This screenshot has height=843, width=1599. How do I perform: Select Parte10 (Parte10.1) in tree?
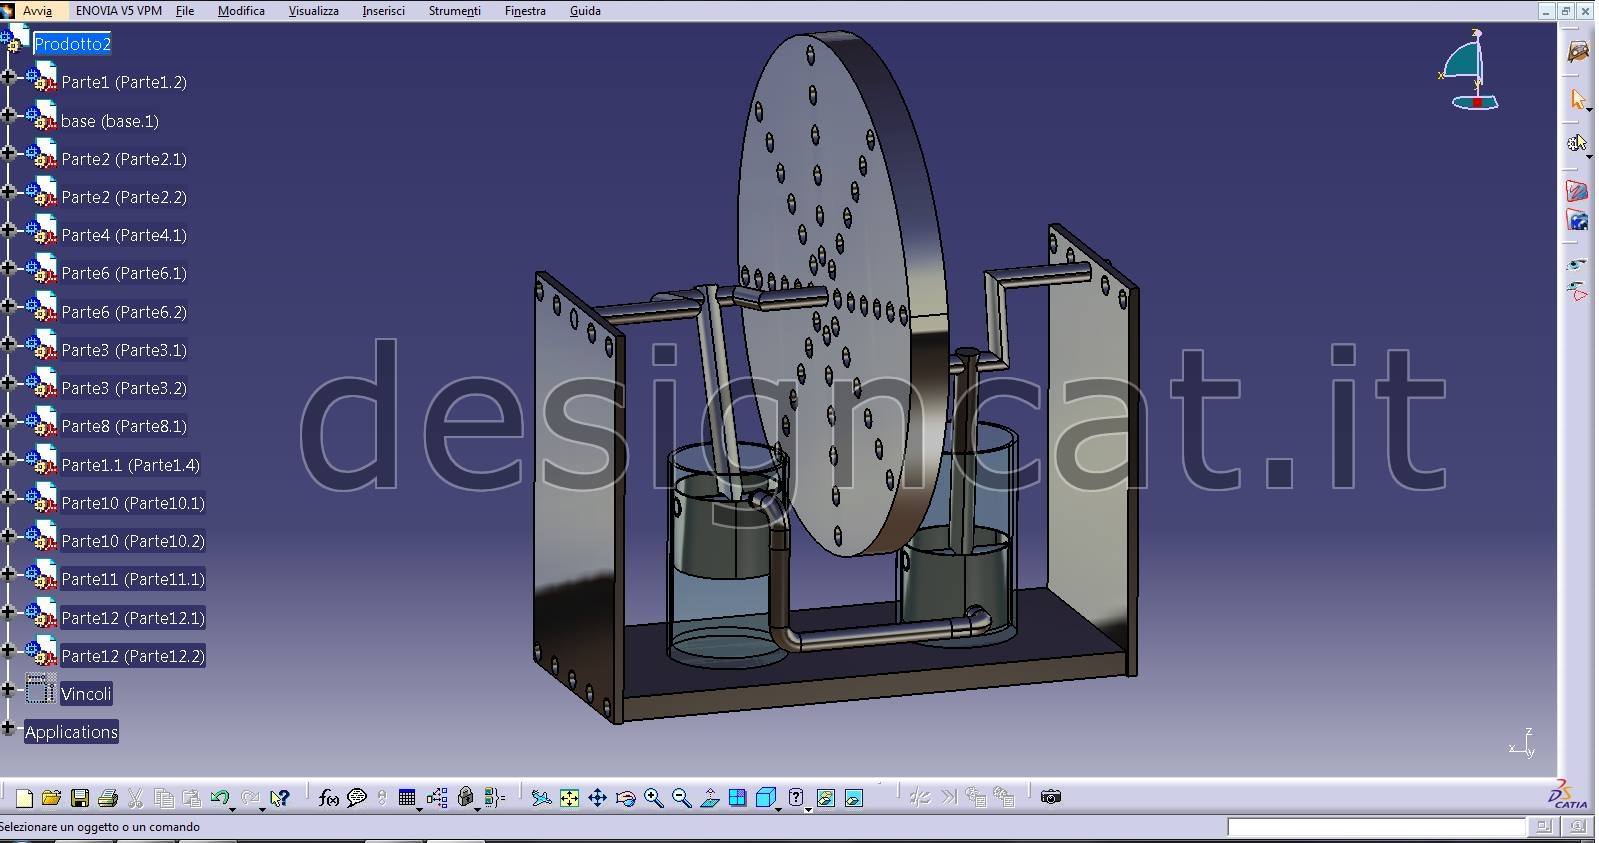132,503
